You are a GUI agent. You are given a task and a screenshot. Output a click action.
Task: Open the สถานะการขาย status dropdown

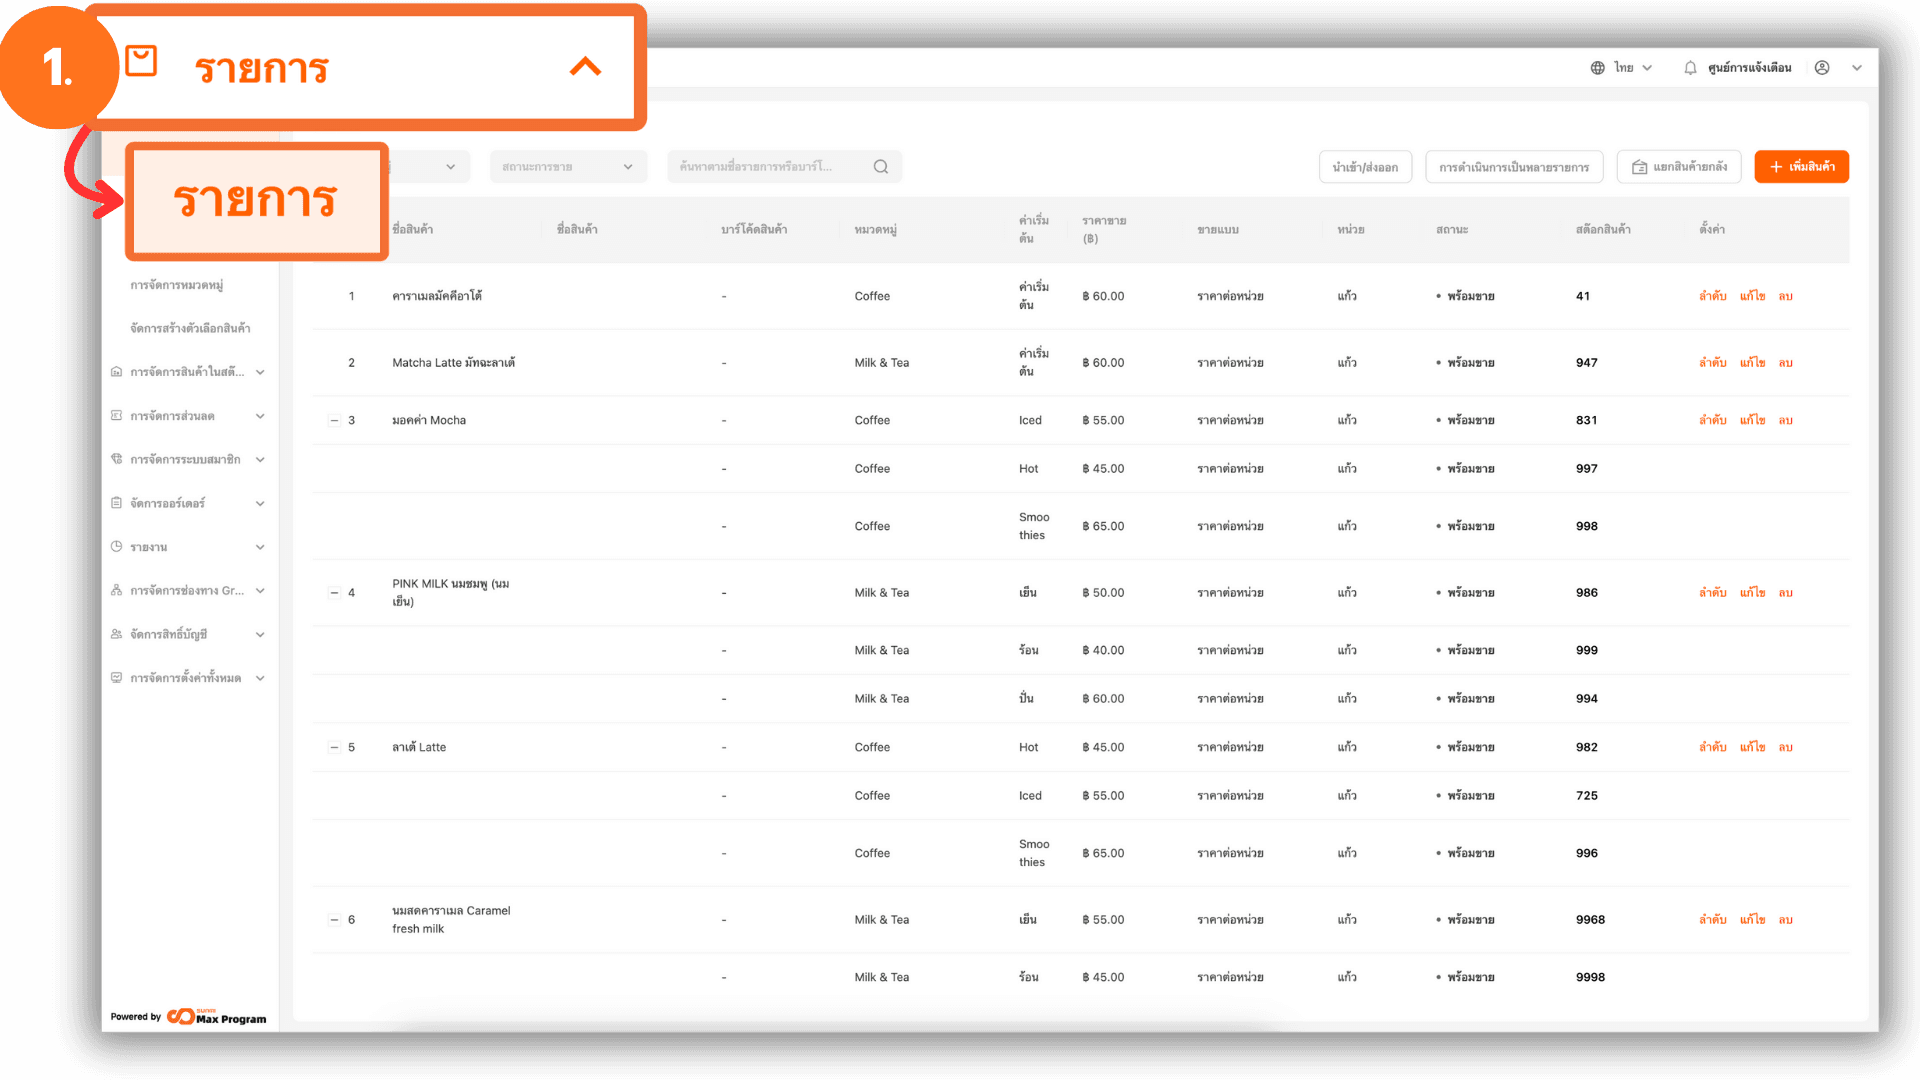567,167
